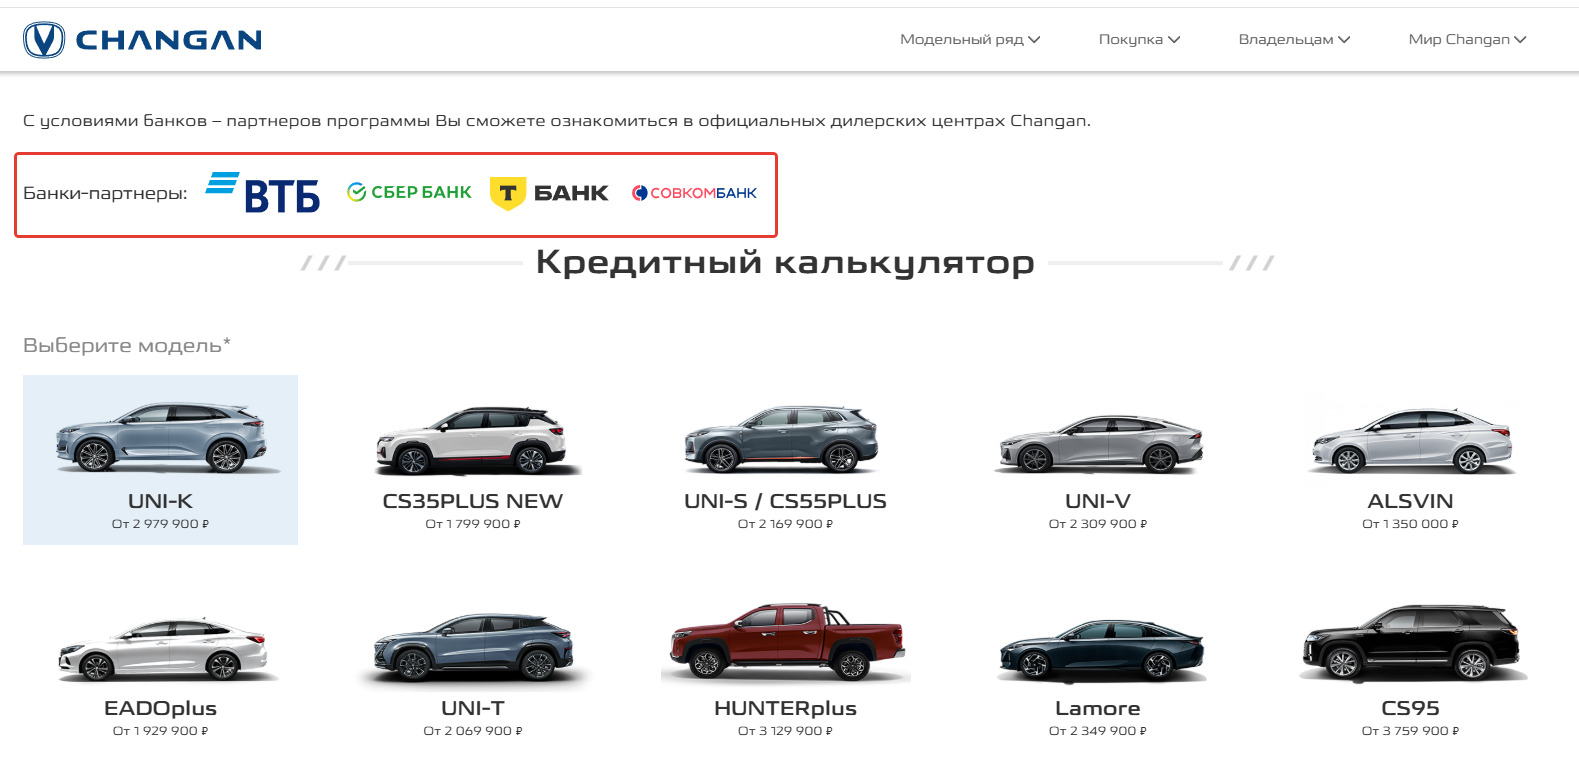Click price От 2 979 900 ₽
This screenshot has width=1579, height=762.
(x=161, y=524)
